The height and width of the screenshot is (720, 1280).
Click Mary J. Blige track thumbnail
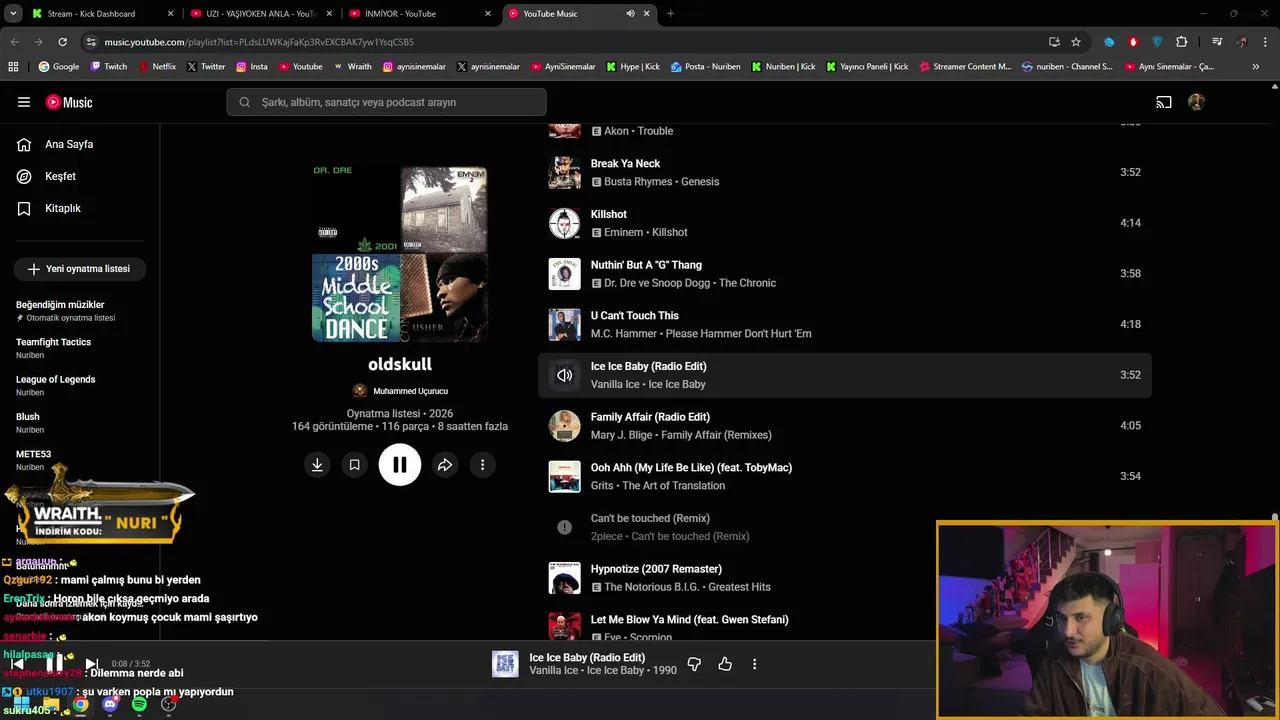[x=565, y=426]
